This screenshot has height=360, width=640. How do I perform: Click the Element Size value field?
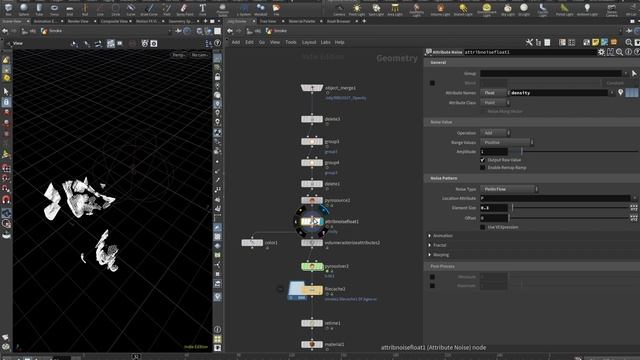(x=494, y=208)
